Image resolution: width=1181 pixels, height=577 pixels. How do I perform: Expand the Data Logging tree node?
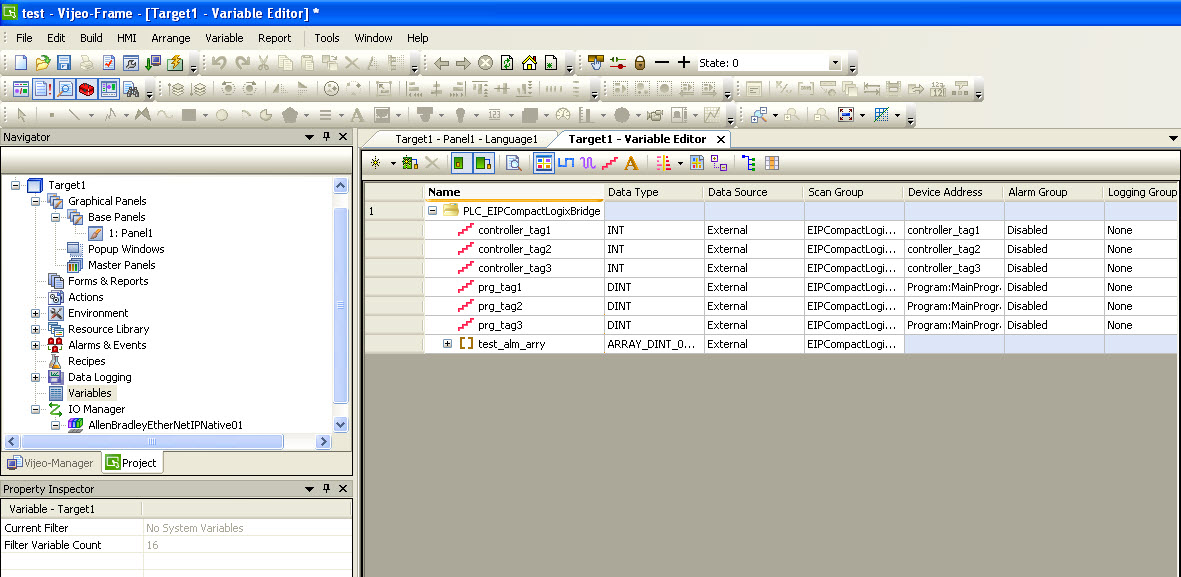pos(35,377)
